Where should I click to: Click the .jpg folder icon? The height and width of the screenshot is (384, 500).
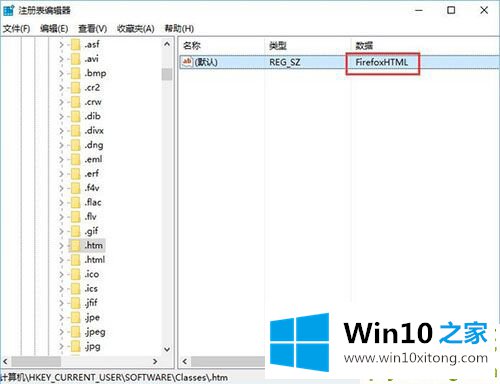point(76,346)
